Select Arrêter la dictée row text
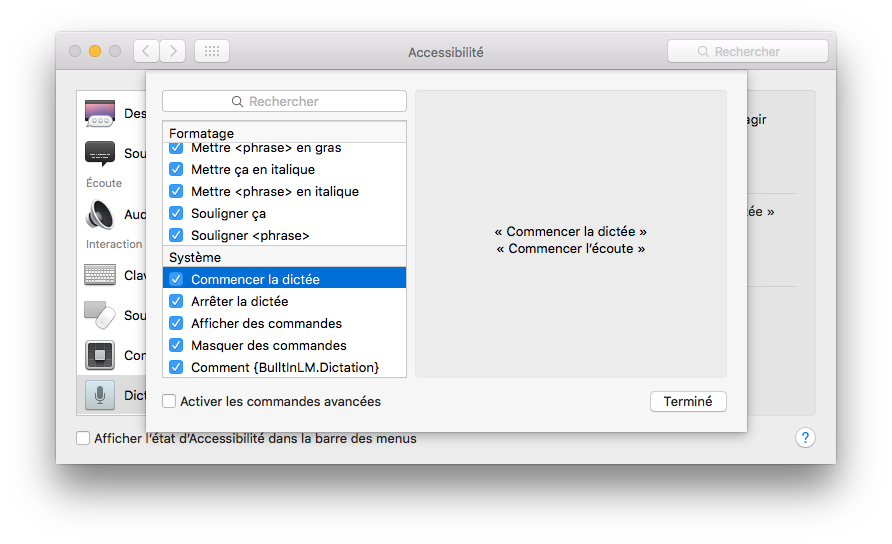 coord(239,301)
